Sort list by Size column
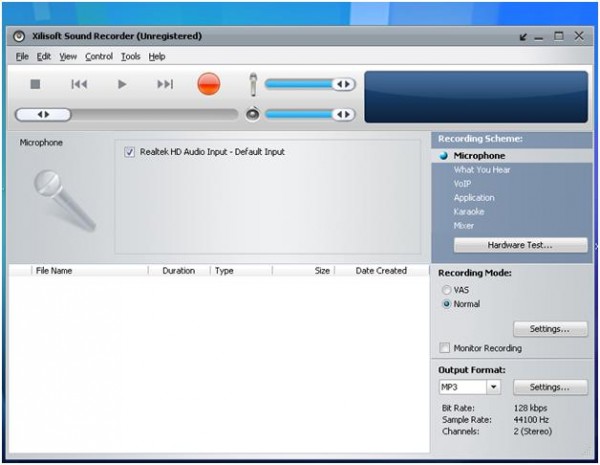600x465 pixels. 303,271
